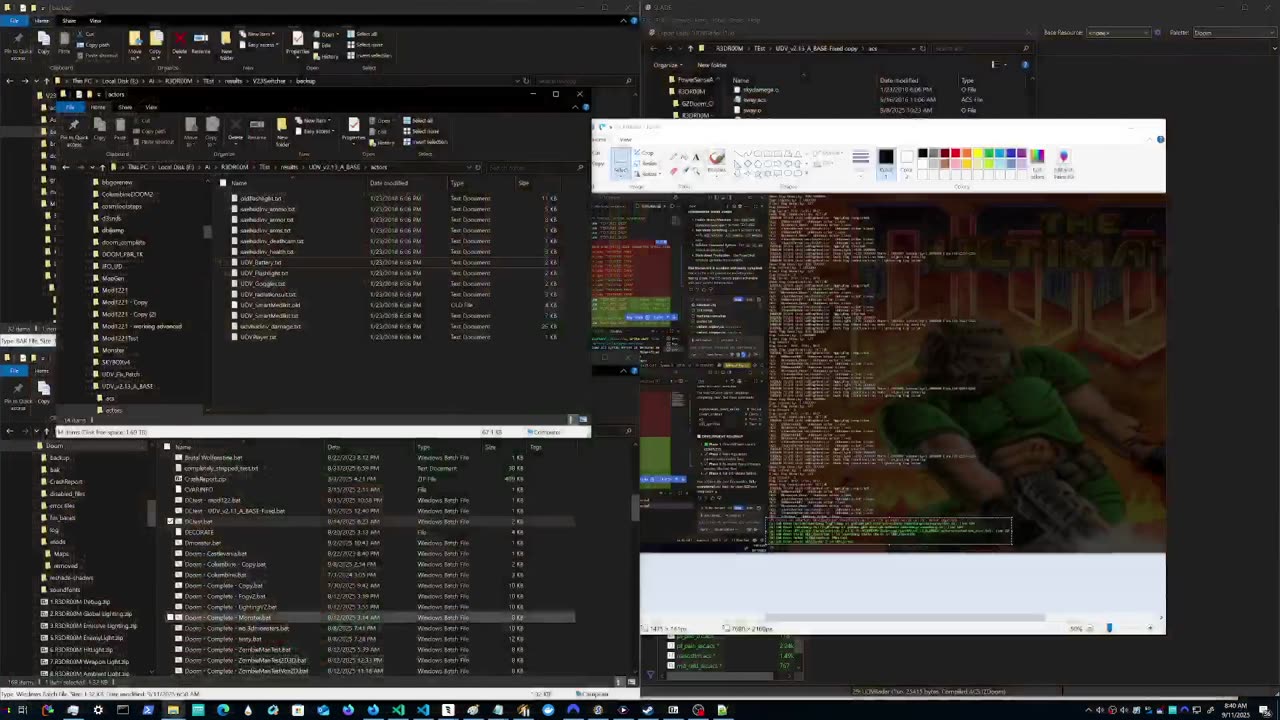Expand Easy access dropdown in actors window

pyautogui.click(x=315, y=131)
